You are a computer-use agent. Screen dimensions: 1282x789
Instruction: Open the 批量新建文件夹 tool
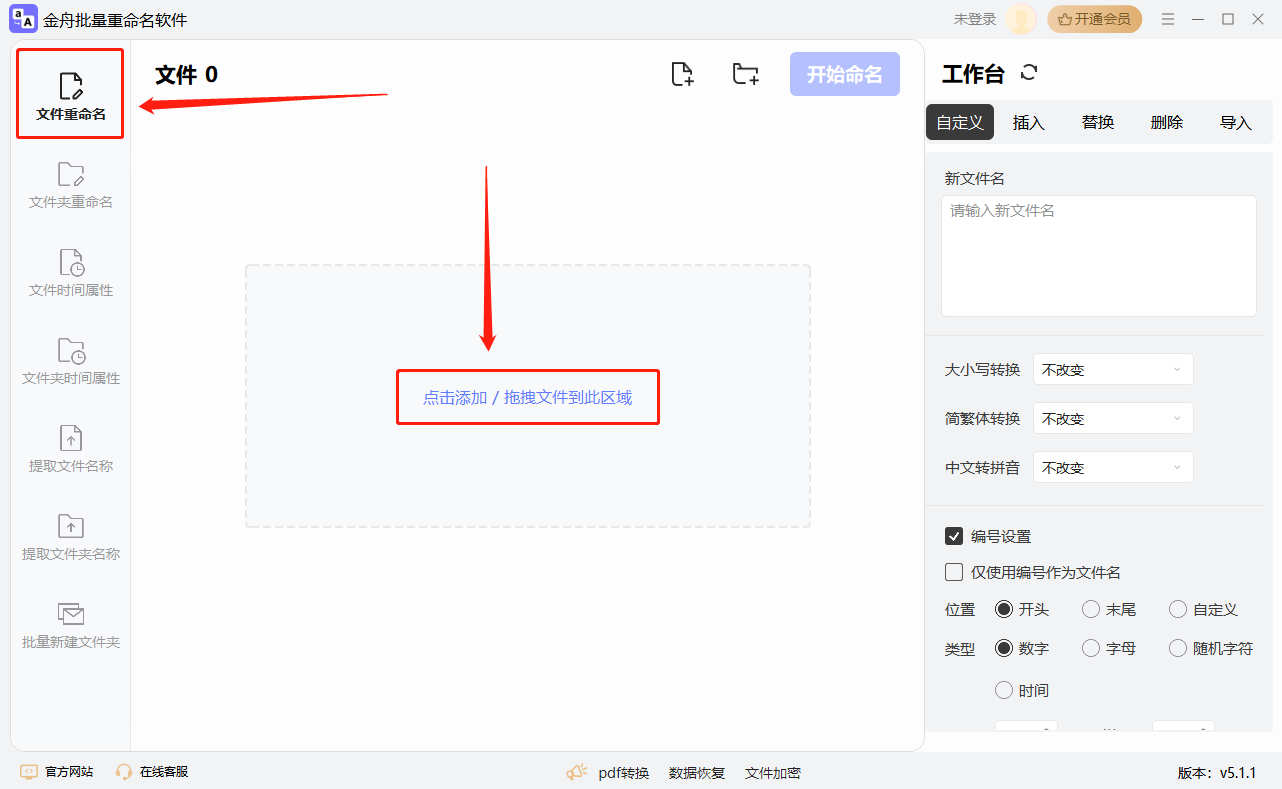pos(71,625)
